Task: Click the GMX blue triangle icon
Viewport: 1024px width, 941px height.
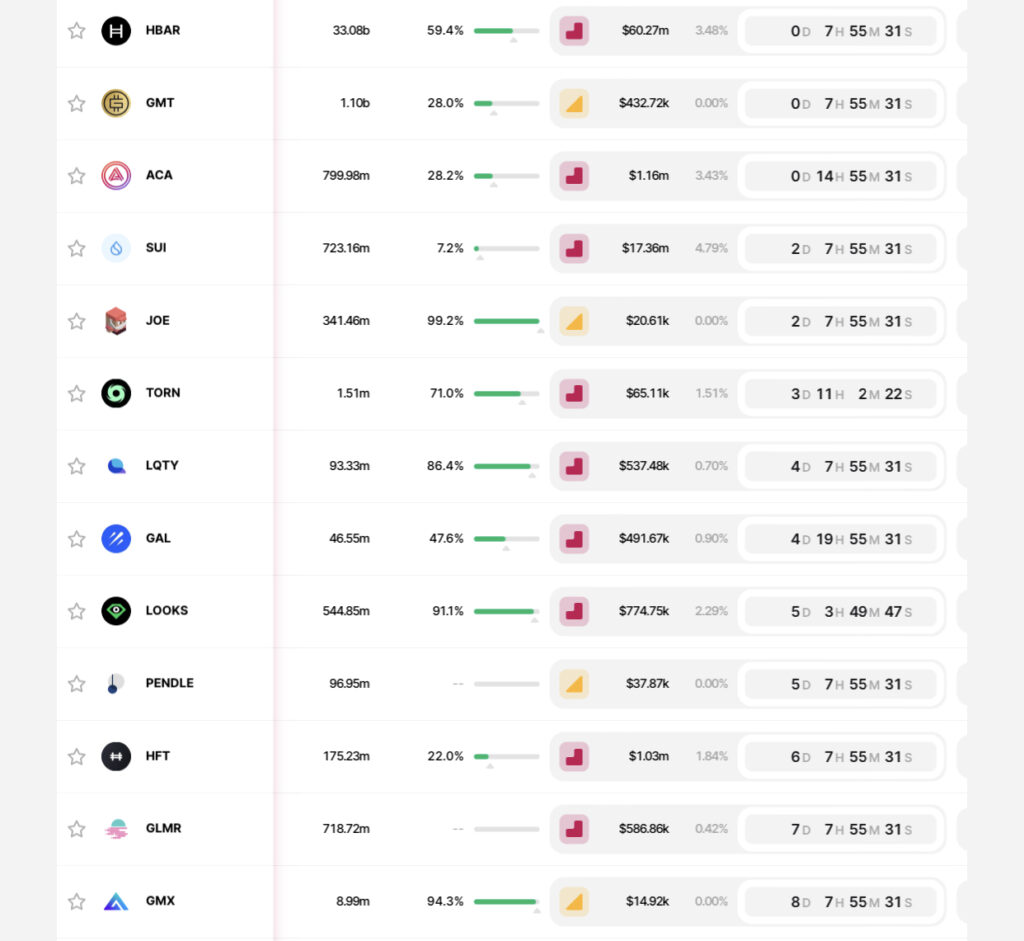Action: (x=116, y=901)
